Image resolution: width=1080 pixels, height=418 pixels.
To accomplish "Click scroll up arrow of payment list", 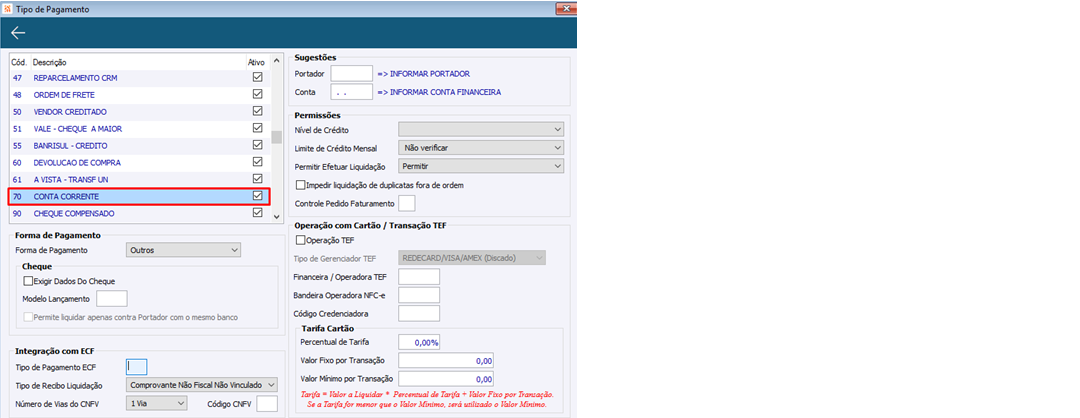I will tap(276, 61).
